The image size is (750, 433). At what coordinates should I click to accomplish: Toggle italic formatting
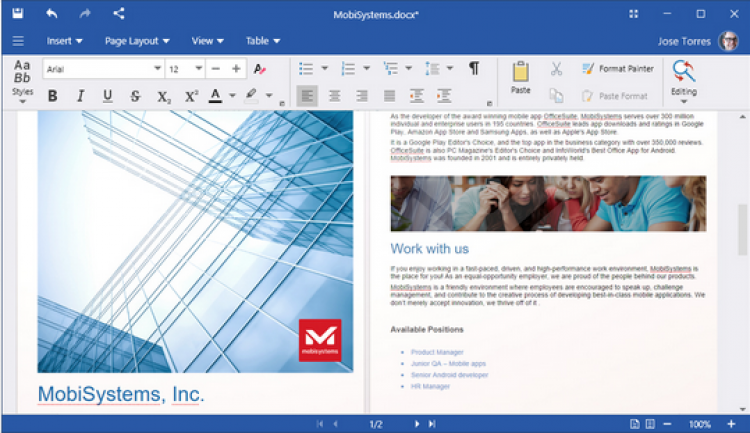point(80,96)
